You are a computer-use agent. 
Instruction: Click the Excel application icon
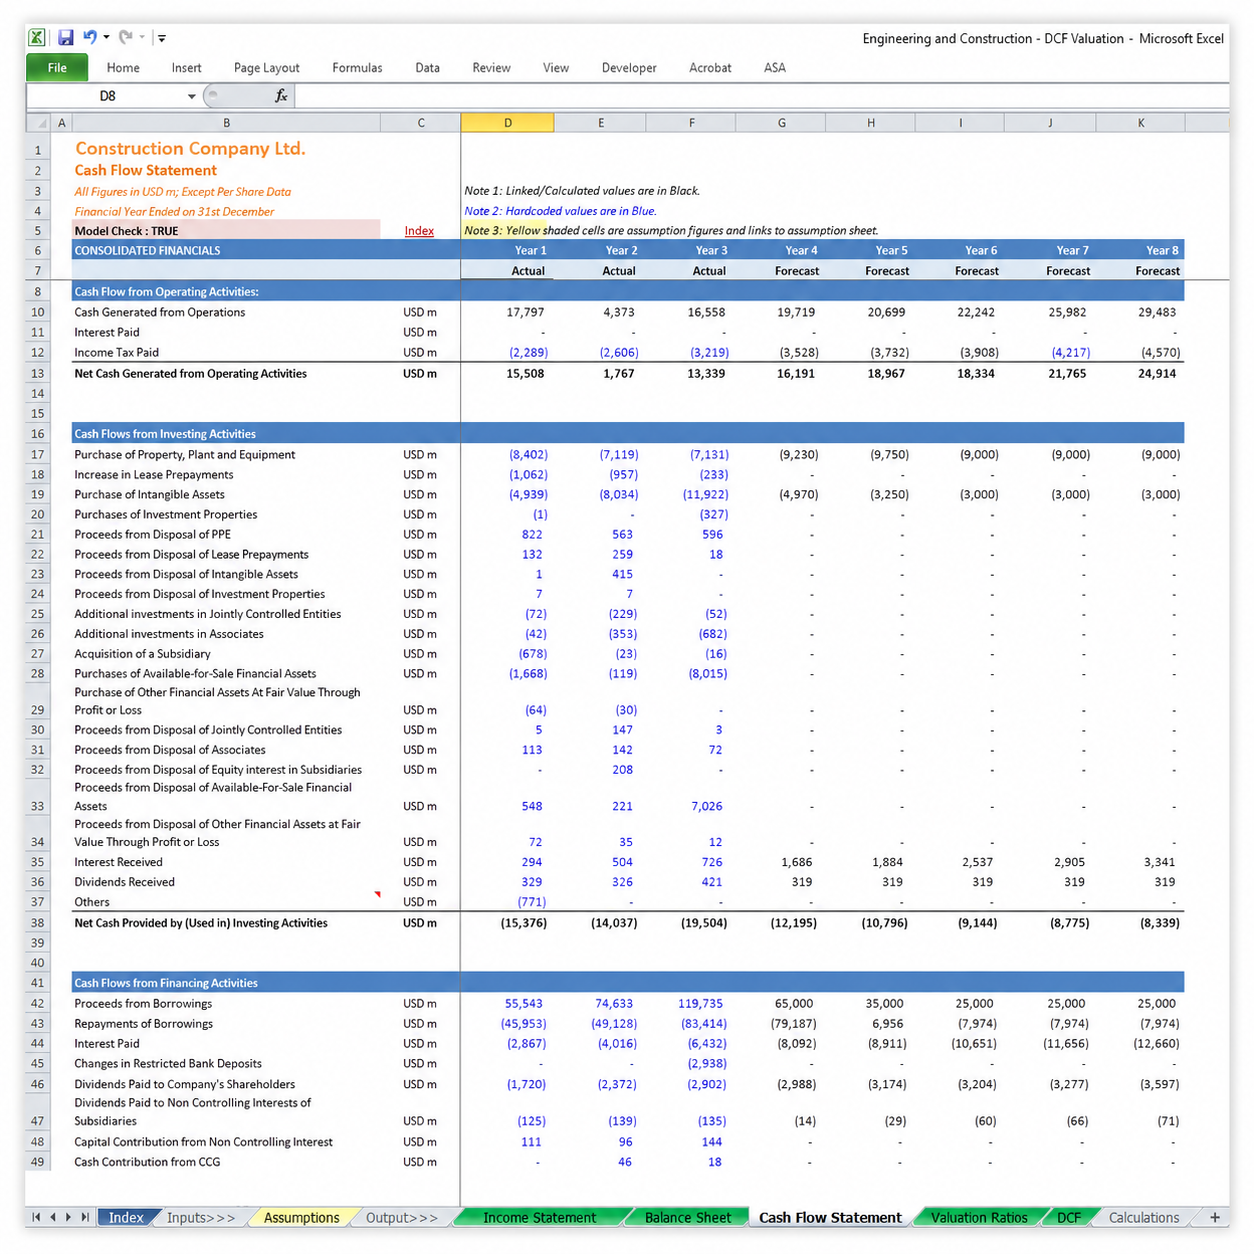point(37,38)
